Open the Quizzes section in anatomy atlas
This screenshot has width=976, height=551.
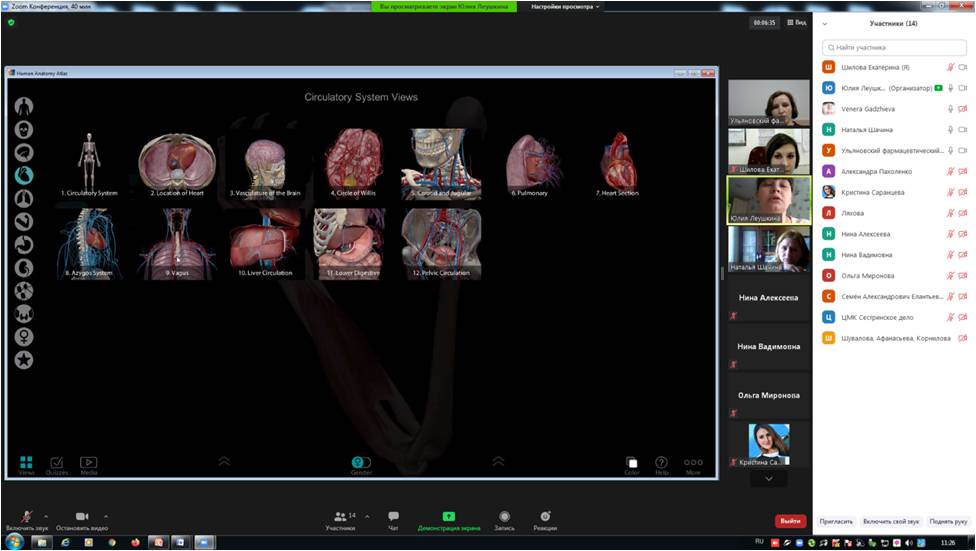(x=57, y=463)
